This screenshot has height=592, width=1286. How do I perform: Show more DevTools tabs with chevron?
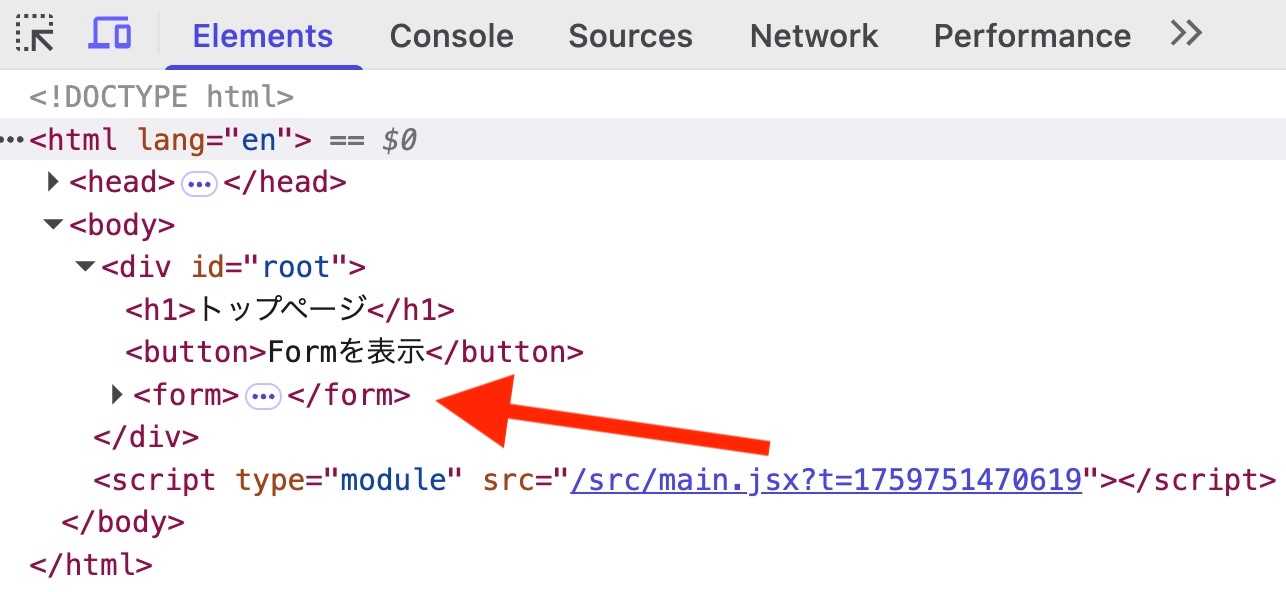pos(1186,35)
